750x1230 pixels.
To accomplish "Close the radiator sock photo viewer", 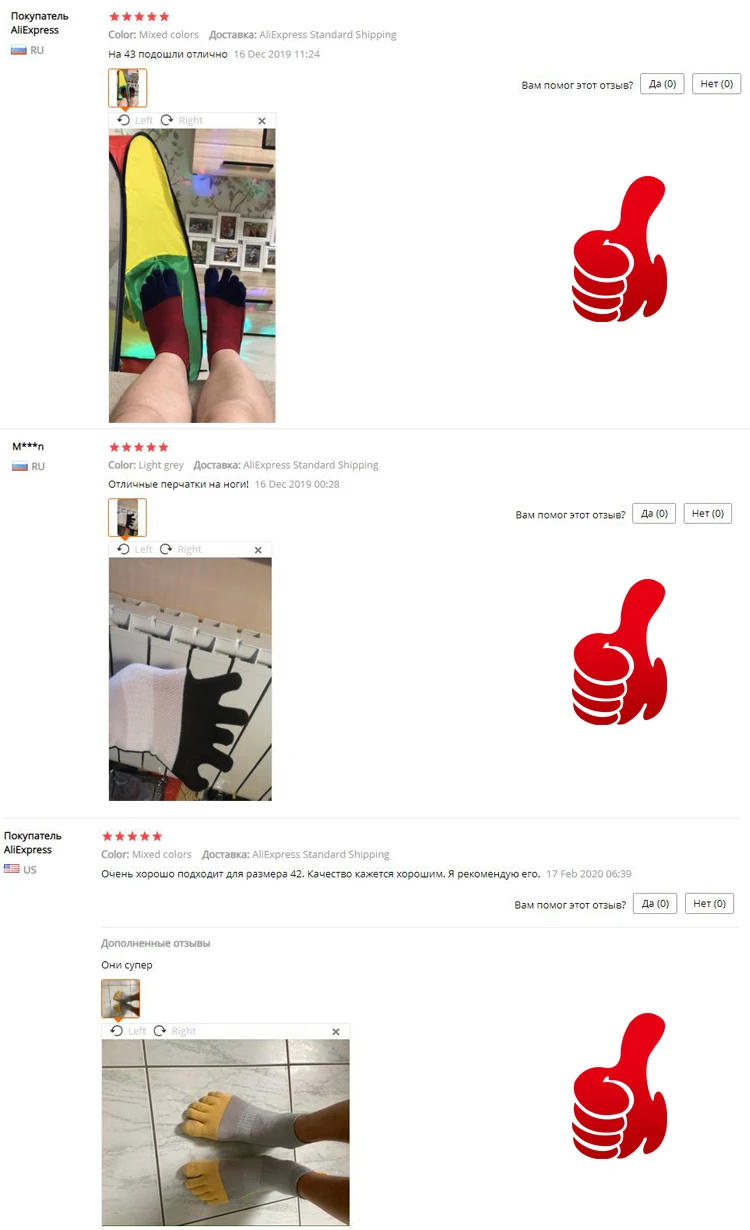I will (258, 550).
